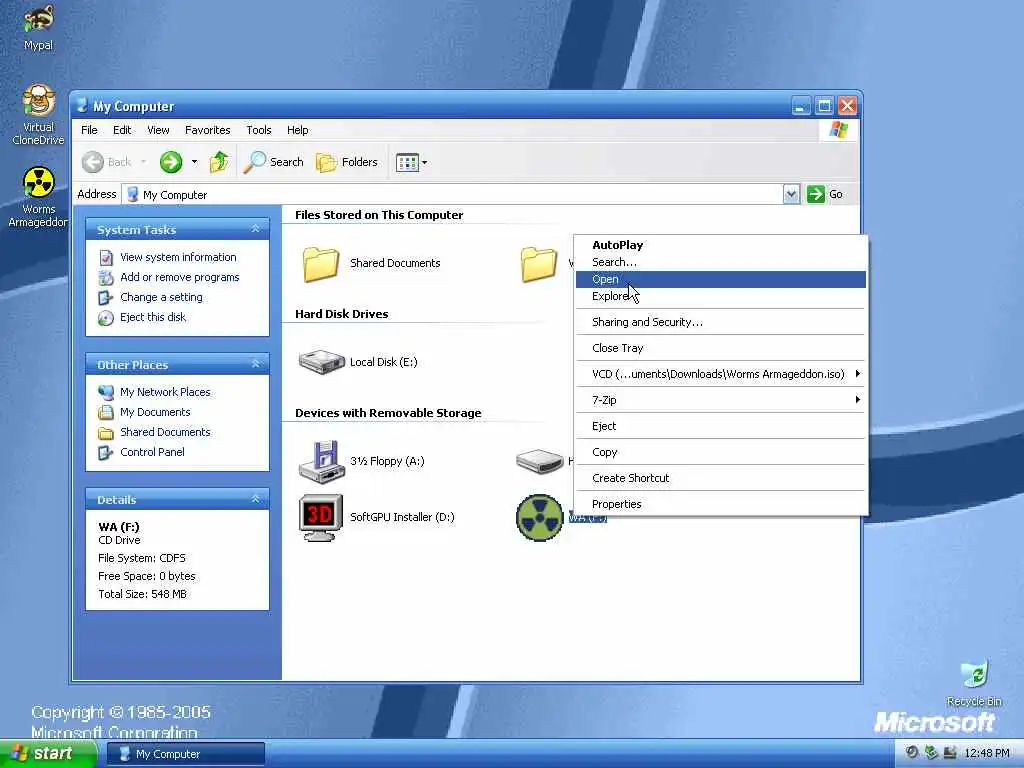
Task: Expand the VCD Worms Armageddon.iso submenu
Action: [720, 374]
